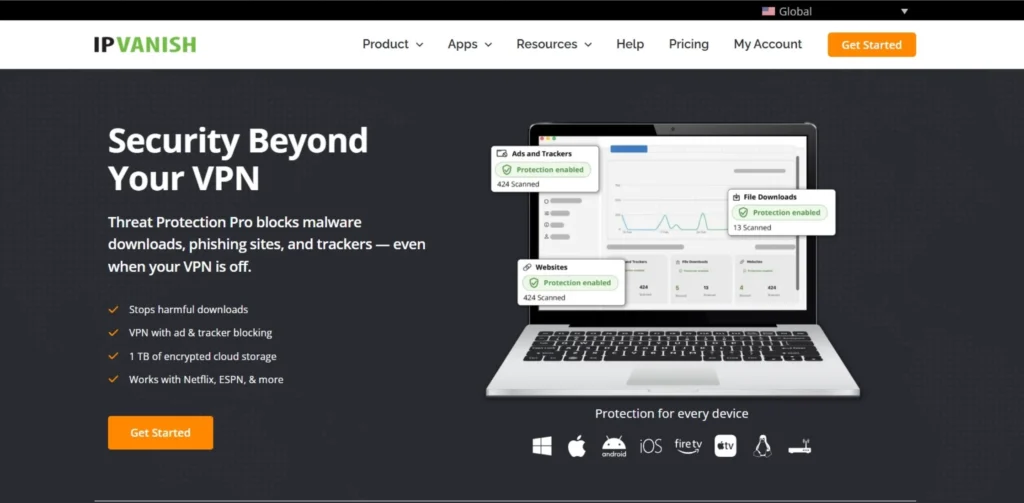Click File Downloads Protection enabled badge
Image resolution: width=1024 pixels, height=503 pixels.
click(780, 212)
